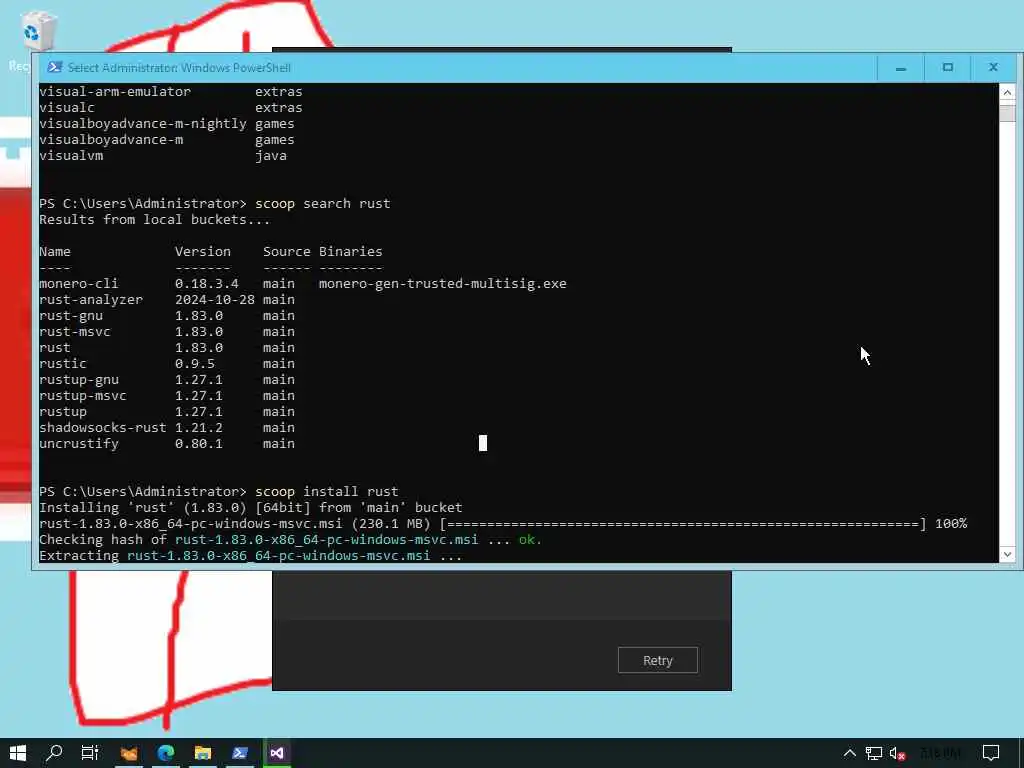Open the notification center
Screen dimensions: 1024x768
pyautogui.click(x=991, y=754)
